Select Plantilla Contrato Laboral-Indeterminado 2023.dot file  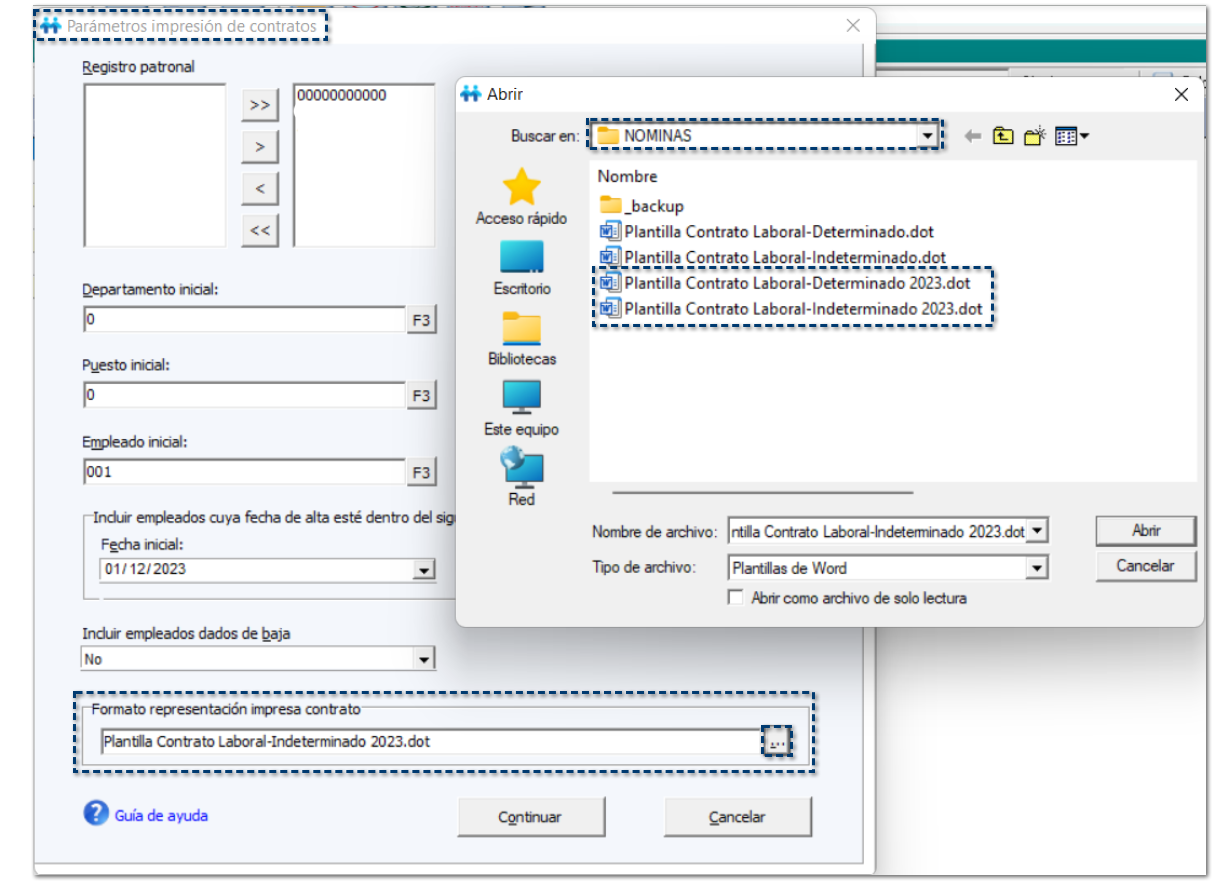(791, 309)
